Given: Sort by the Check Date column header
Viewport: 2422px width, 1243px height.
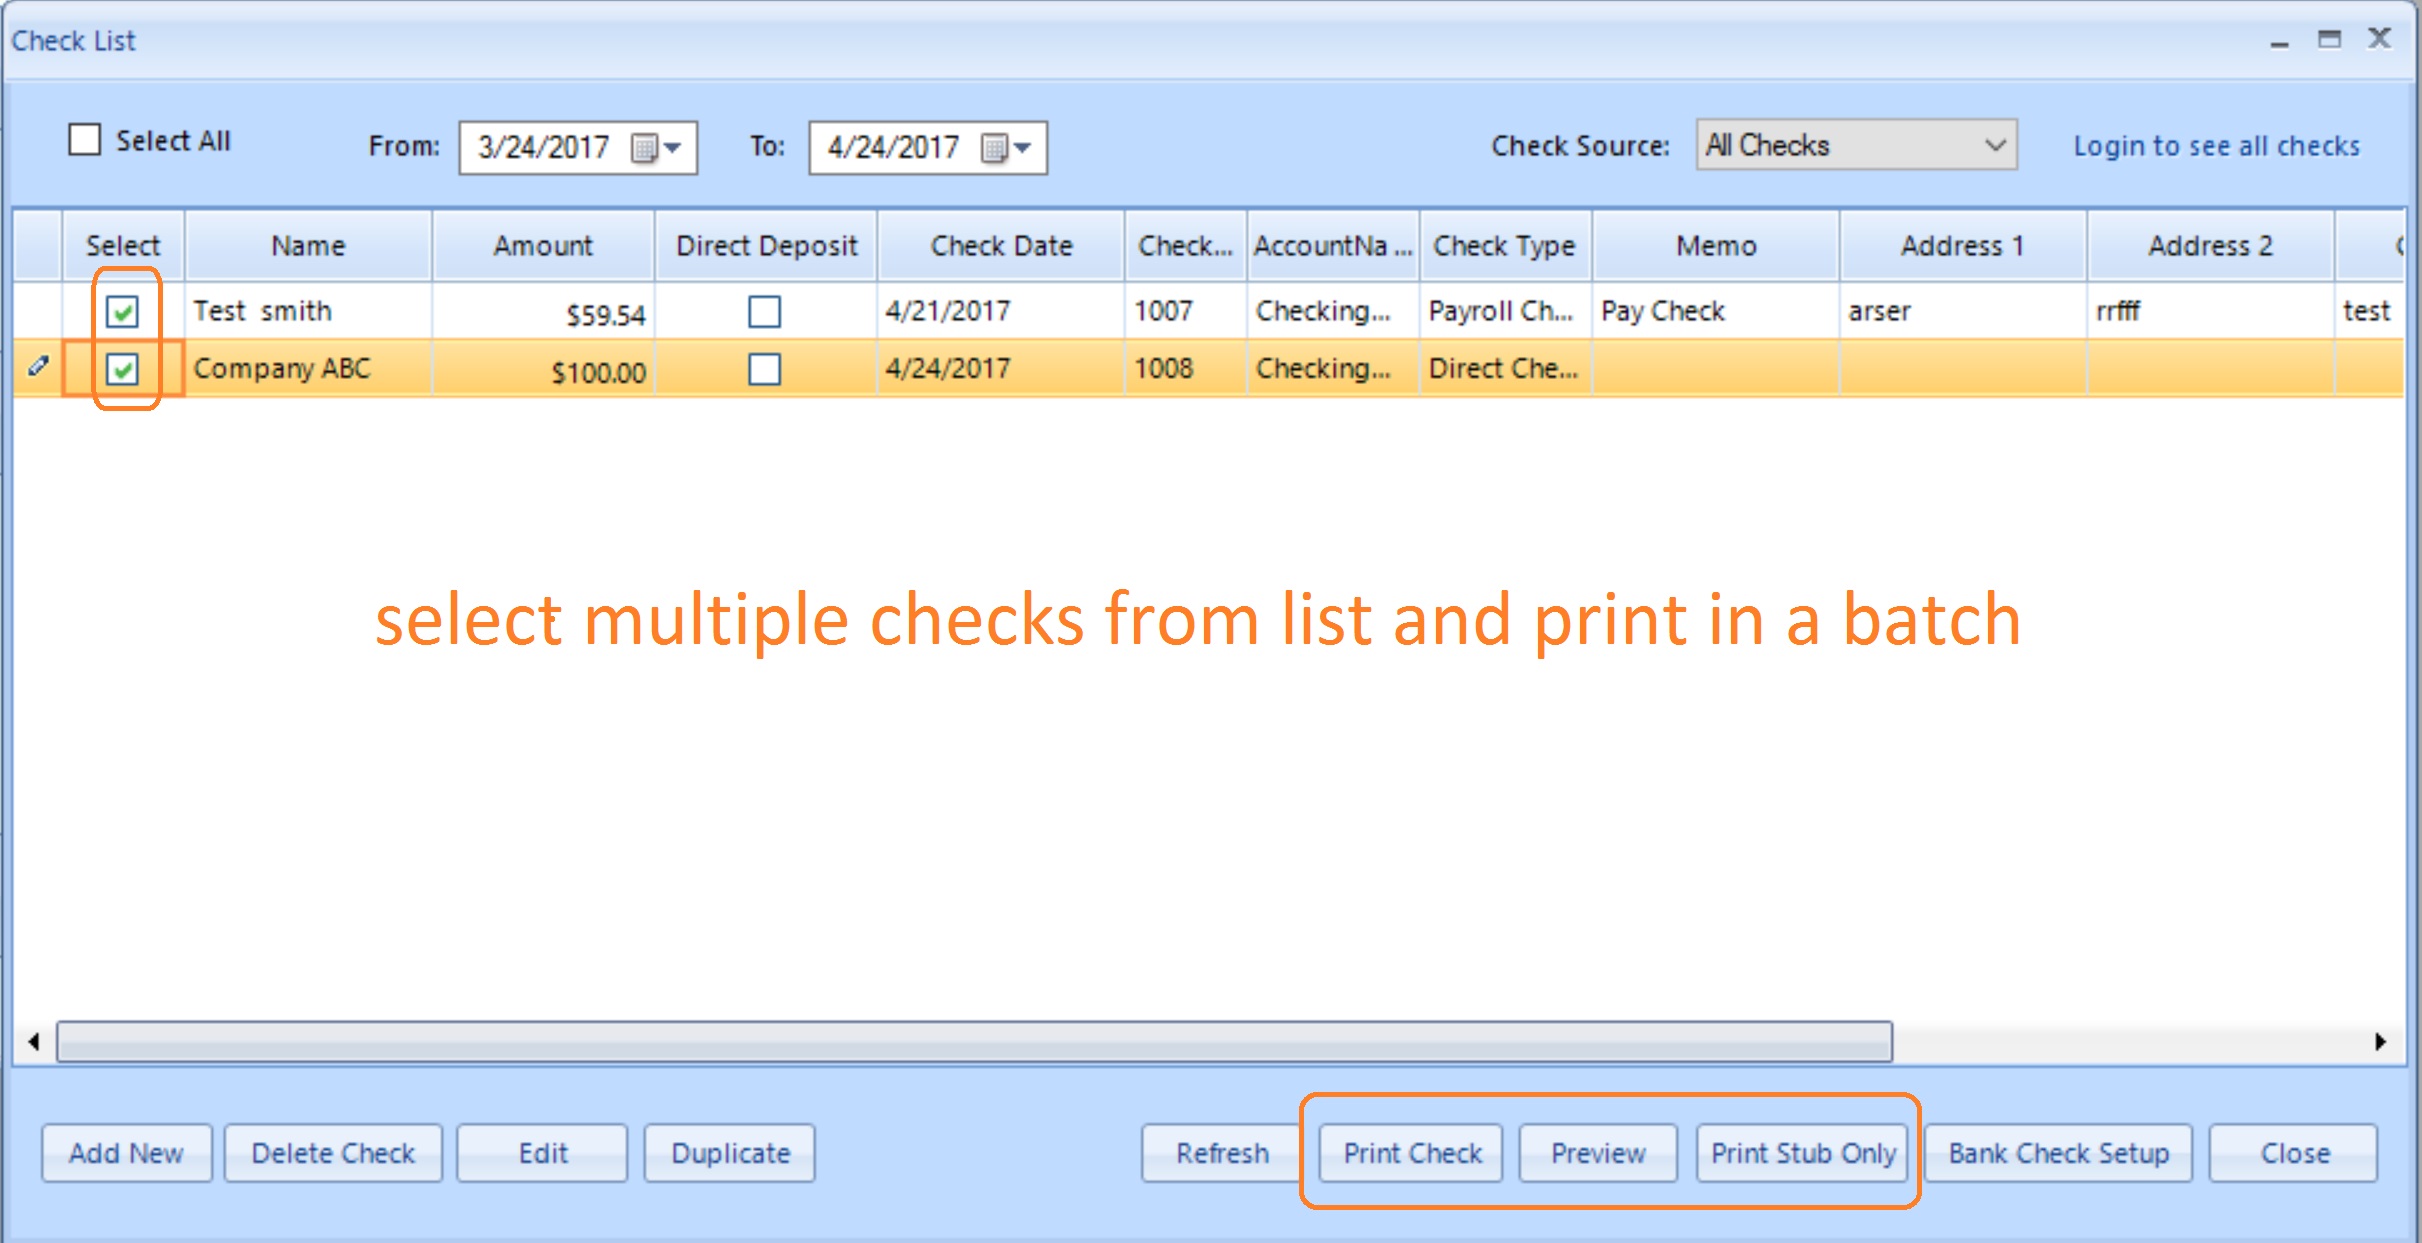Looking at the screenshot, I should tap(1001, 246).
